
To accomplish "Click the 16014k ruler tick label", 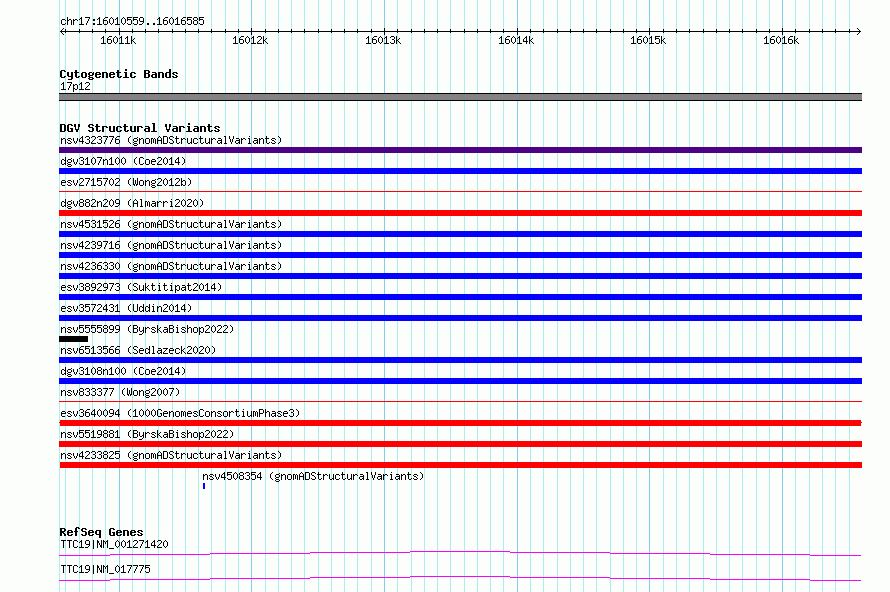I will click(x=516, y=40).
